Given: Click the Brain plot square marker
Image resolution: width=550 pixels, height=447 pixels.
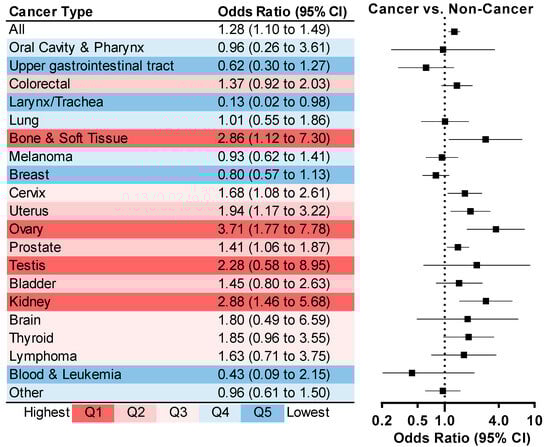Looking at the screenshot, I should click(468, 319).
